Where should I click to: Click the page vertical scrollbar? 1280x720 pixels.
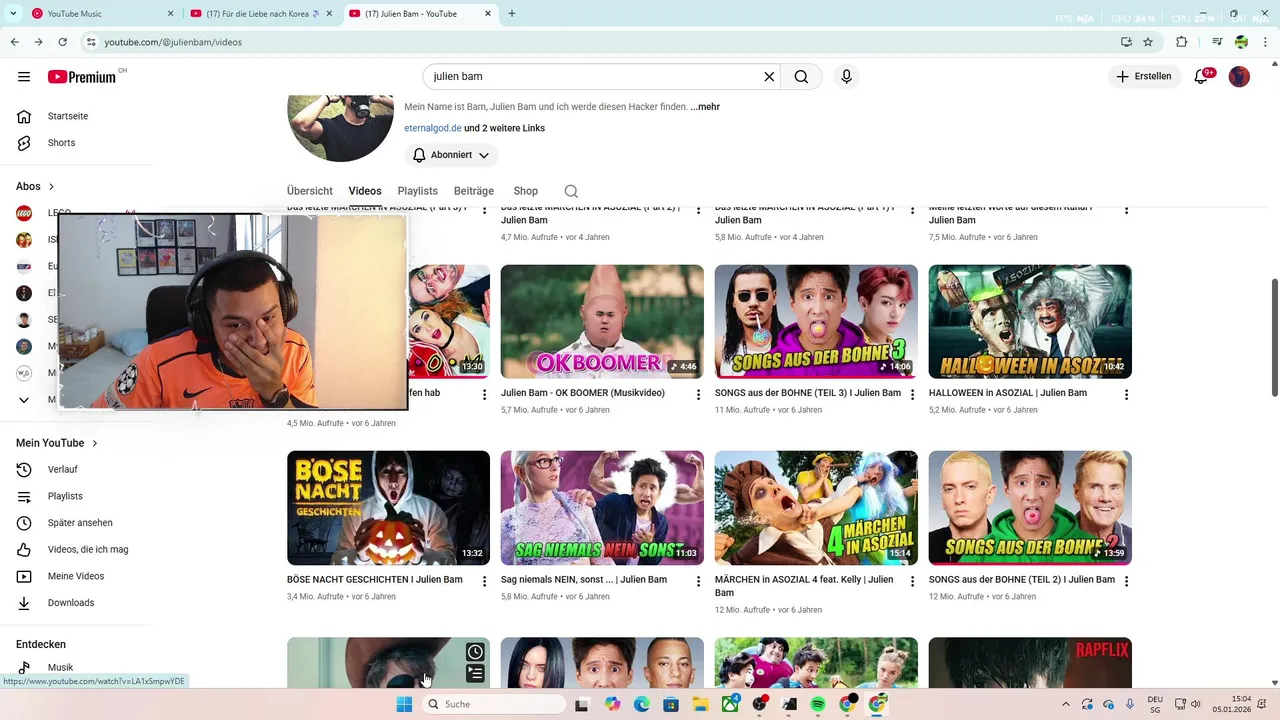tap(1274, 337)
